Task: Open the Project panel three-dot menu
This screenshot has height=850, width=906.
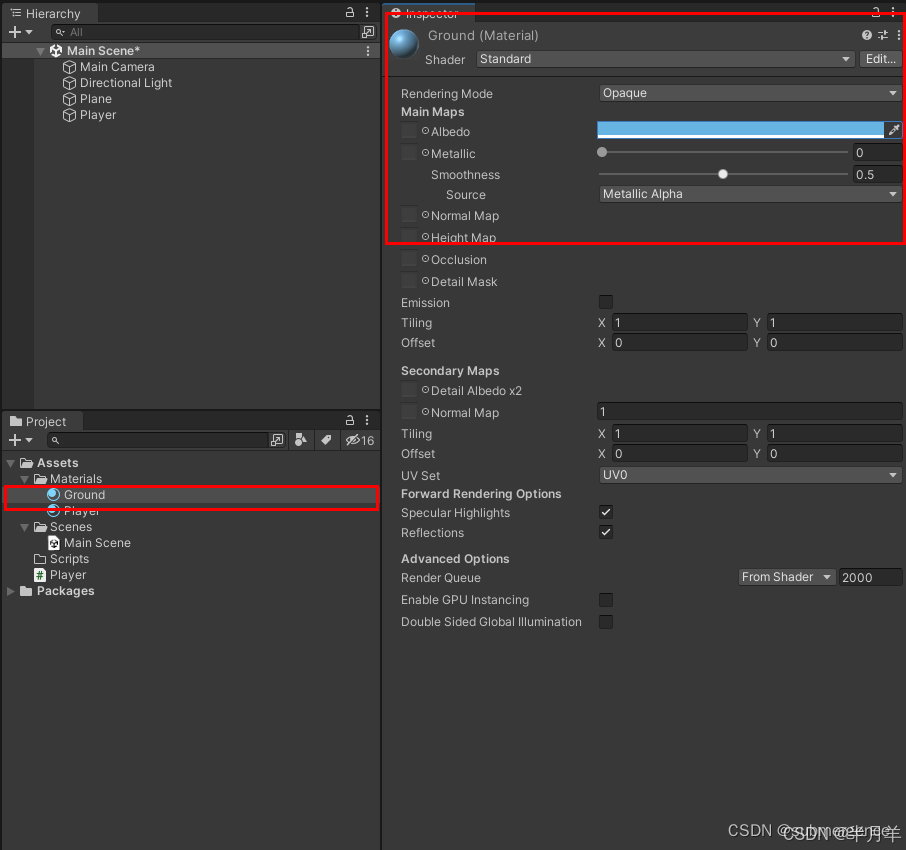Action: 367,420
